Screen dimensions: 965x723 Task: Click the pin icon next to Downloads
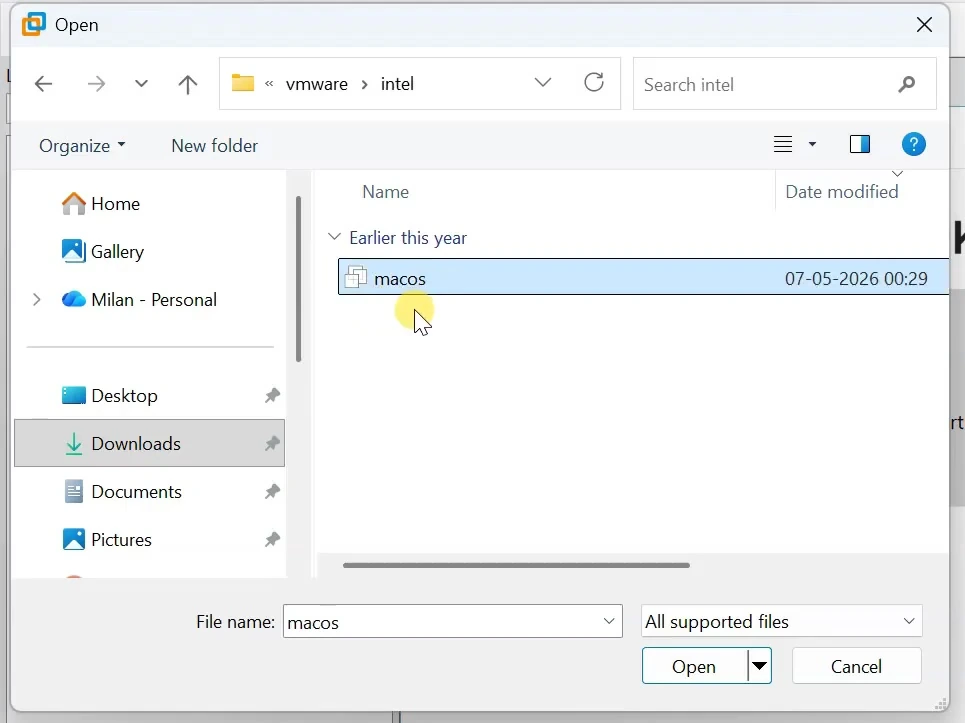[272, 443]
